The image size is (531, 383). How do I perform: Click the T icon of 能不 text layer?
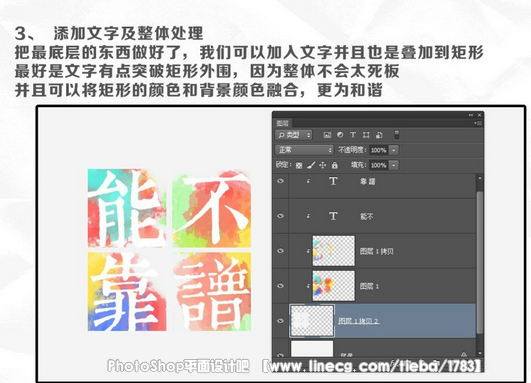[333, 216]
